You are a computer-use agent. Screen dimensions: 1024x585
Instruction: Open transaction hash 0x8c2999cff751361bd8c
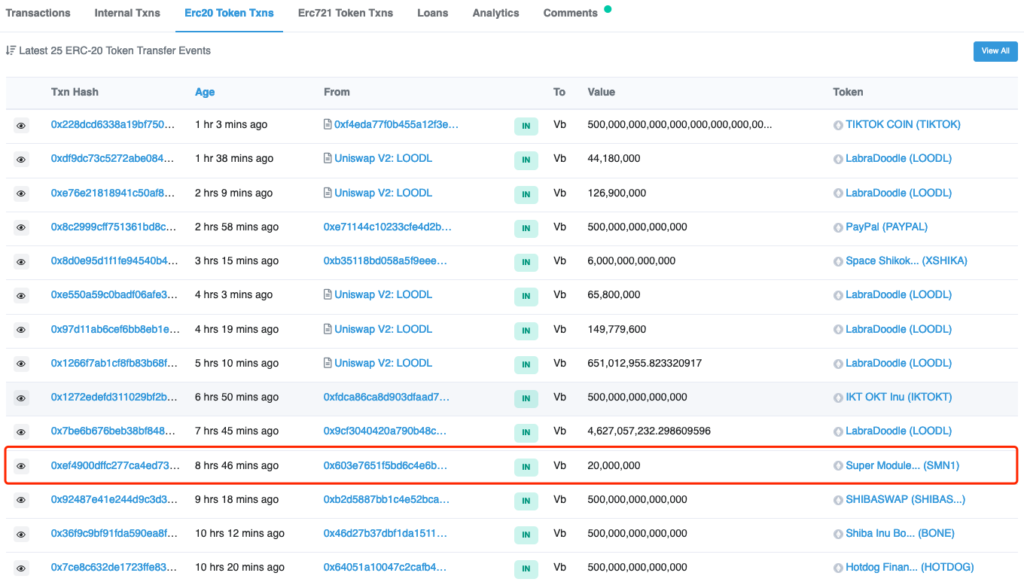pos(114,227)
